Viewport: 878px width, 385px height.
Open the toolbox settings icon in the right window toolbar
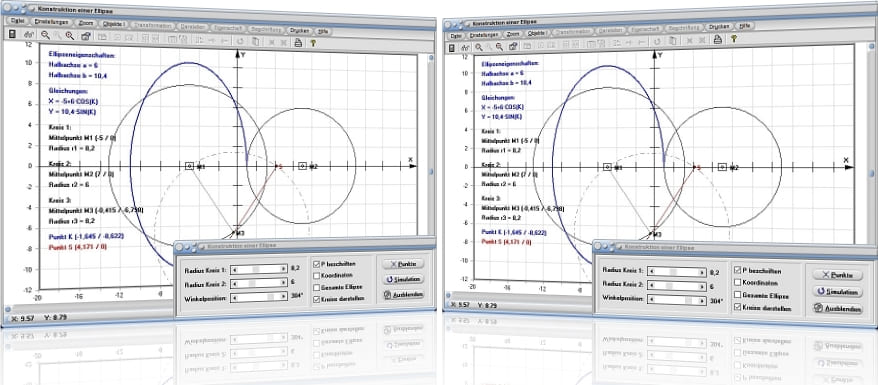tap(513, 46)
